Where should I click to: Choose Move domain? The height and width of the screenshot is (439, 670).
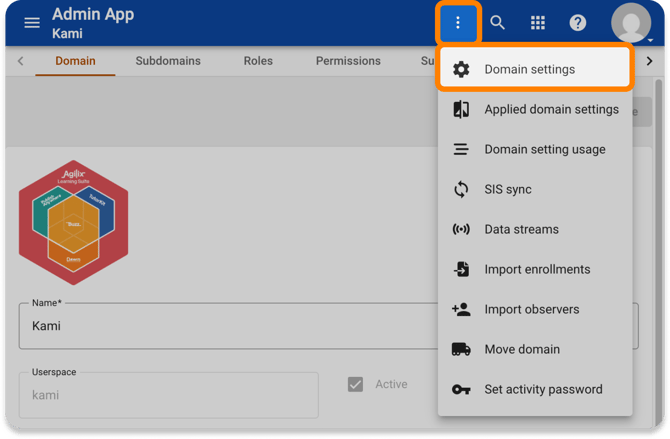(x=535, y=349)
